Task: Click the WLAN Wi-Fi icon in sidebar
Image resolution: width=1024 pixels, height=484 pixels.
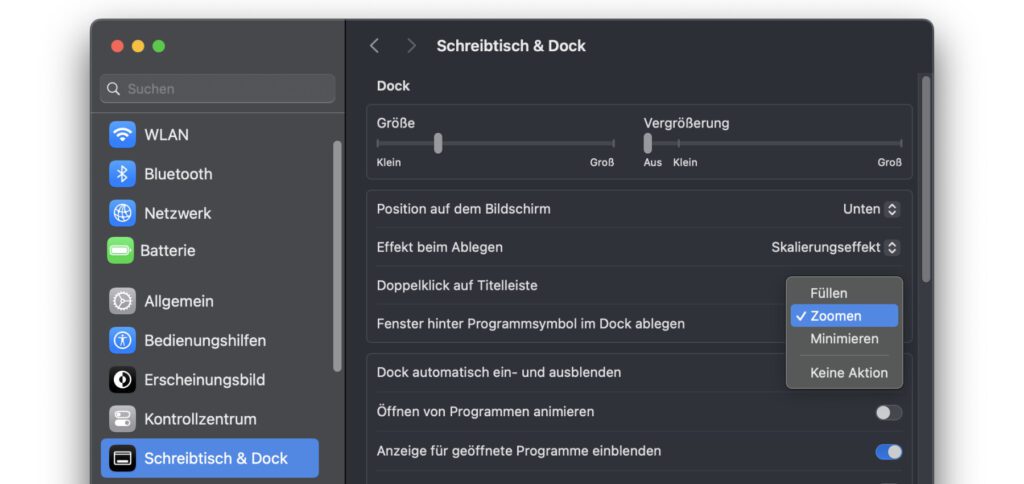Action: (122, 135)
